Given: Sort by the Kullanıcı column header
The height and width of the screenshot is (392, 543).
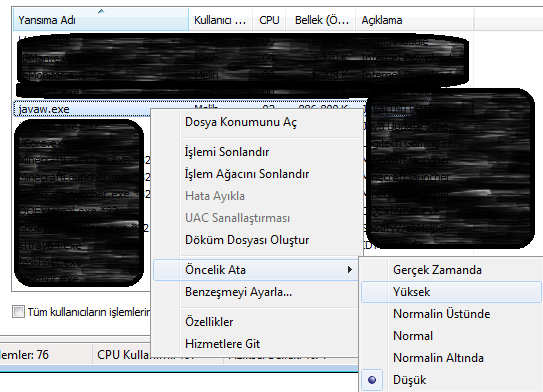Looking at the screenshot, I should 220,20.
